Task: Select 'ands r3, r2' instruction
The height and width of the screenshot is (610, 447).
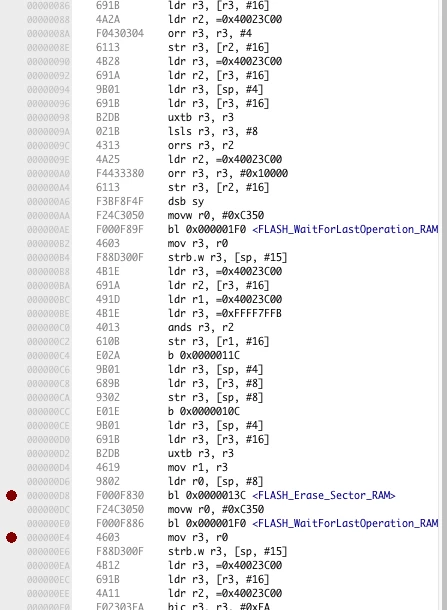Action: pyautogui.click(x=201, y=328)
